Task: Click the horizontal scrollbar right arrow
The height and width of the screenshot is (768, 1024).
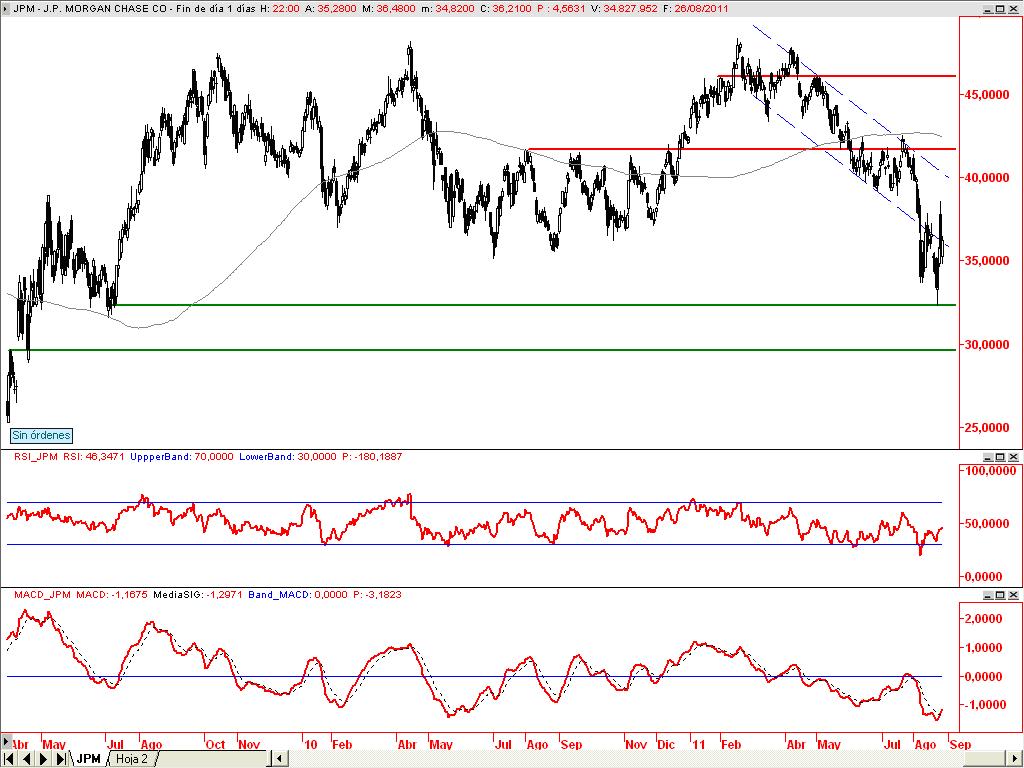Action: tap(1016, 758)
